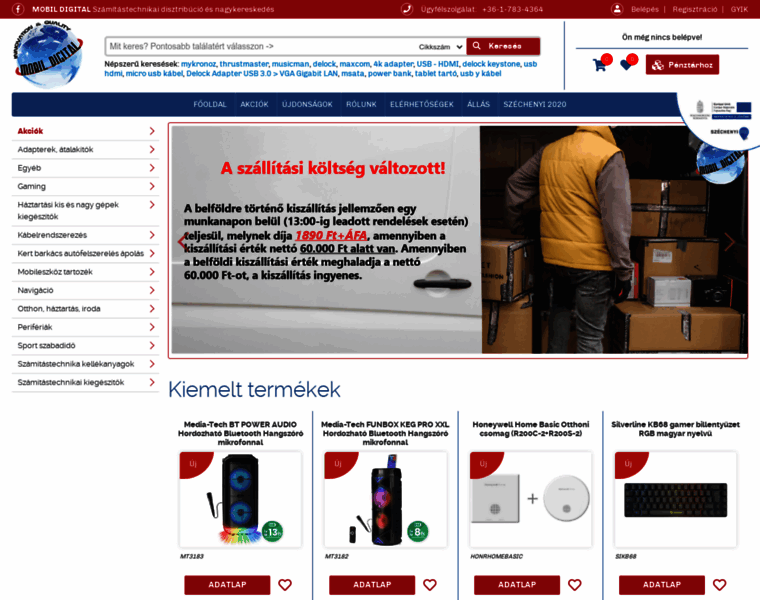The image size is (760, 600).
Task: Expand Kábelrendszerezés category
Action: pos(152,235)
